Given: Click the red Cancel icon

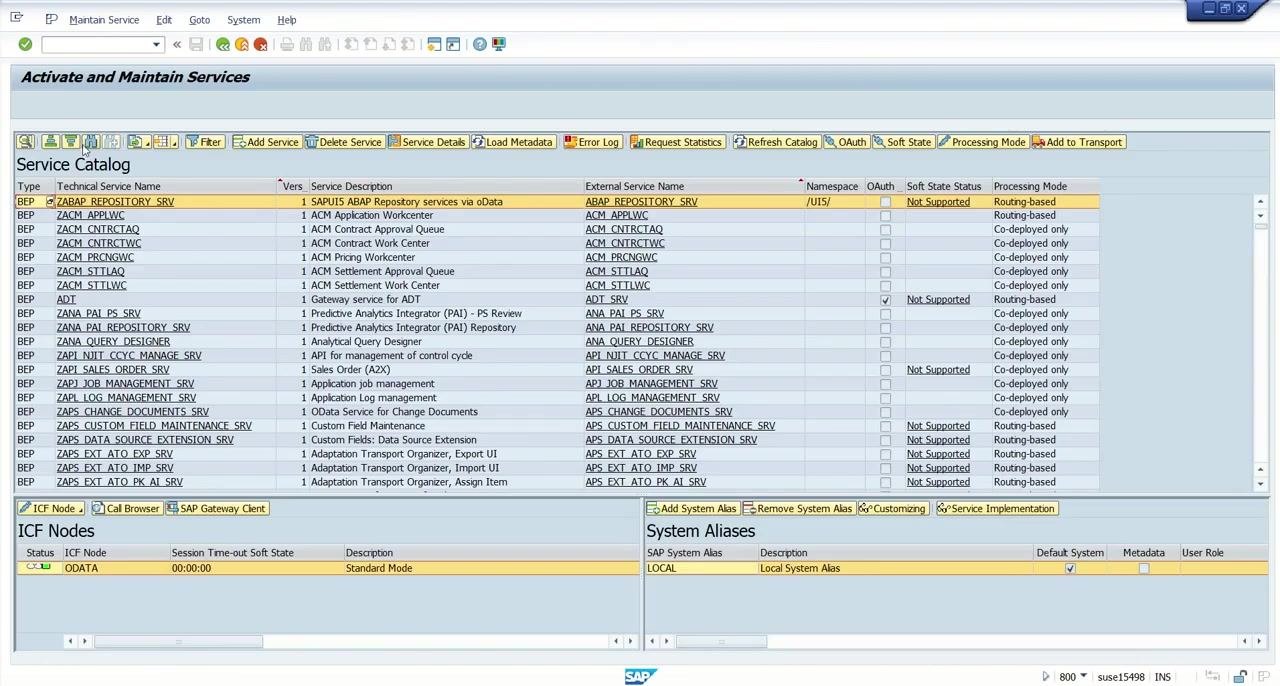Looking at the screenshot, I should pyautogui.click(x=261, y=44).
